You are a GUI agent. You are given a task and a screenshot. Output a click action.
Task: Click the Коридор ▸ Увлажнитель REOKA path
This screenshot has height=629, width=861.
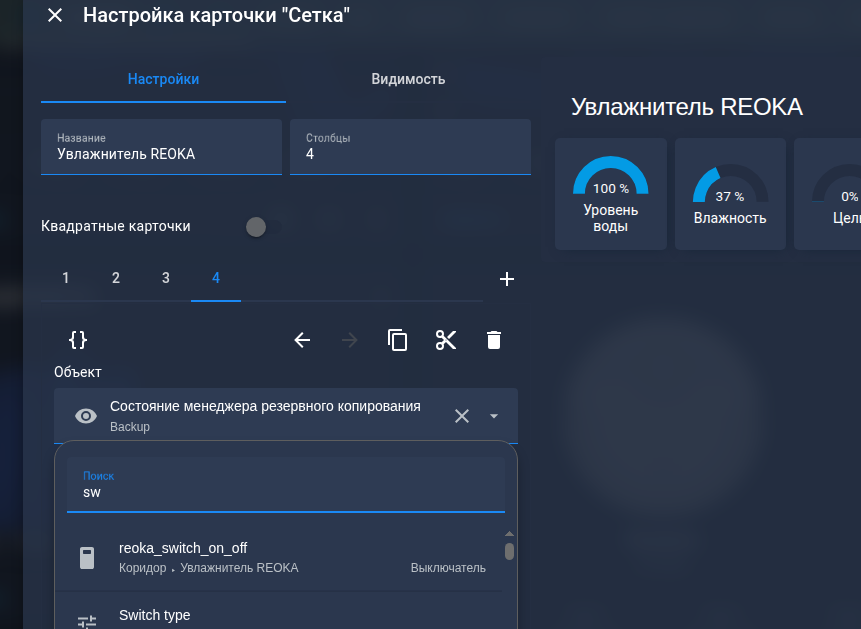point(209,567)
